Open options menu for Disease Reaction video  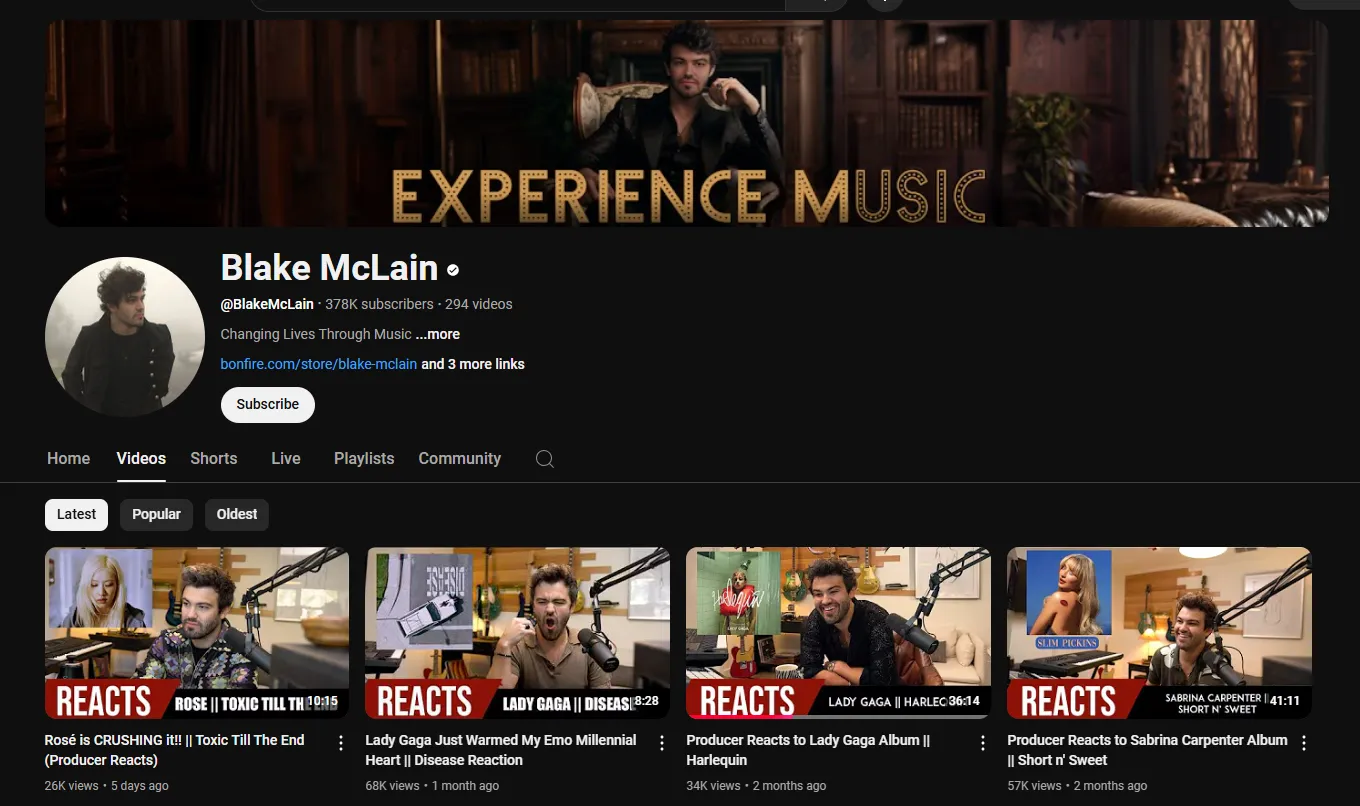(662, 743)
